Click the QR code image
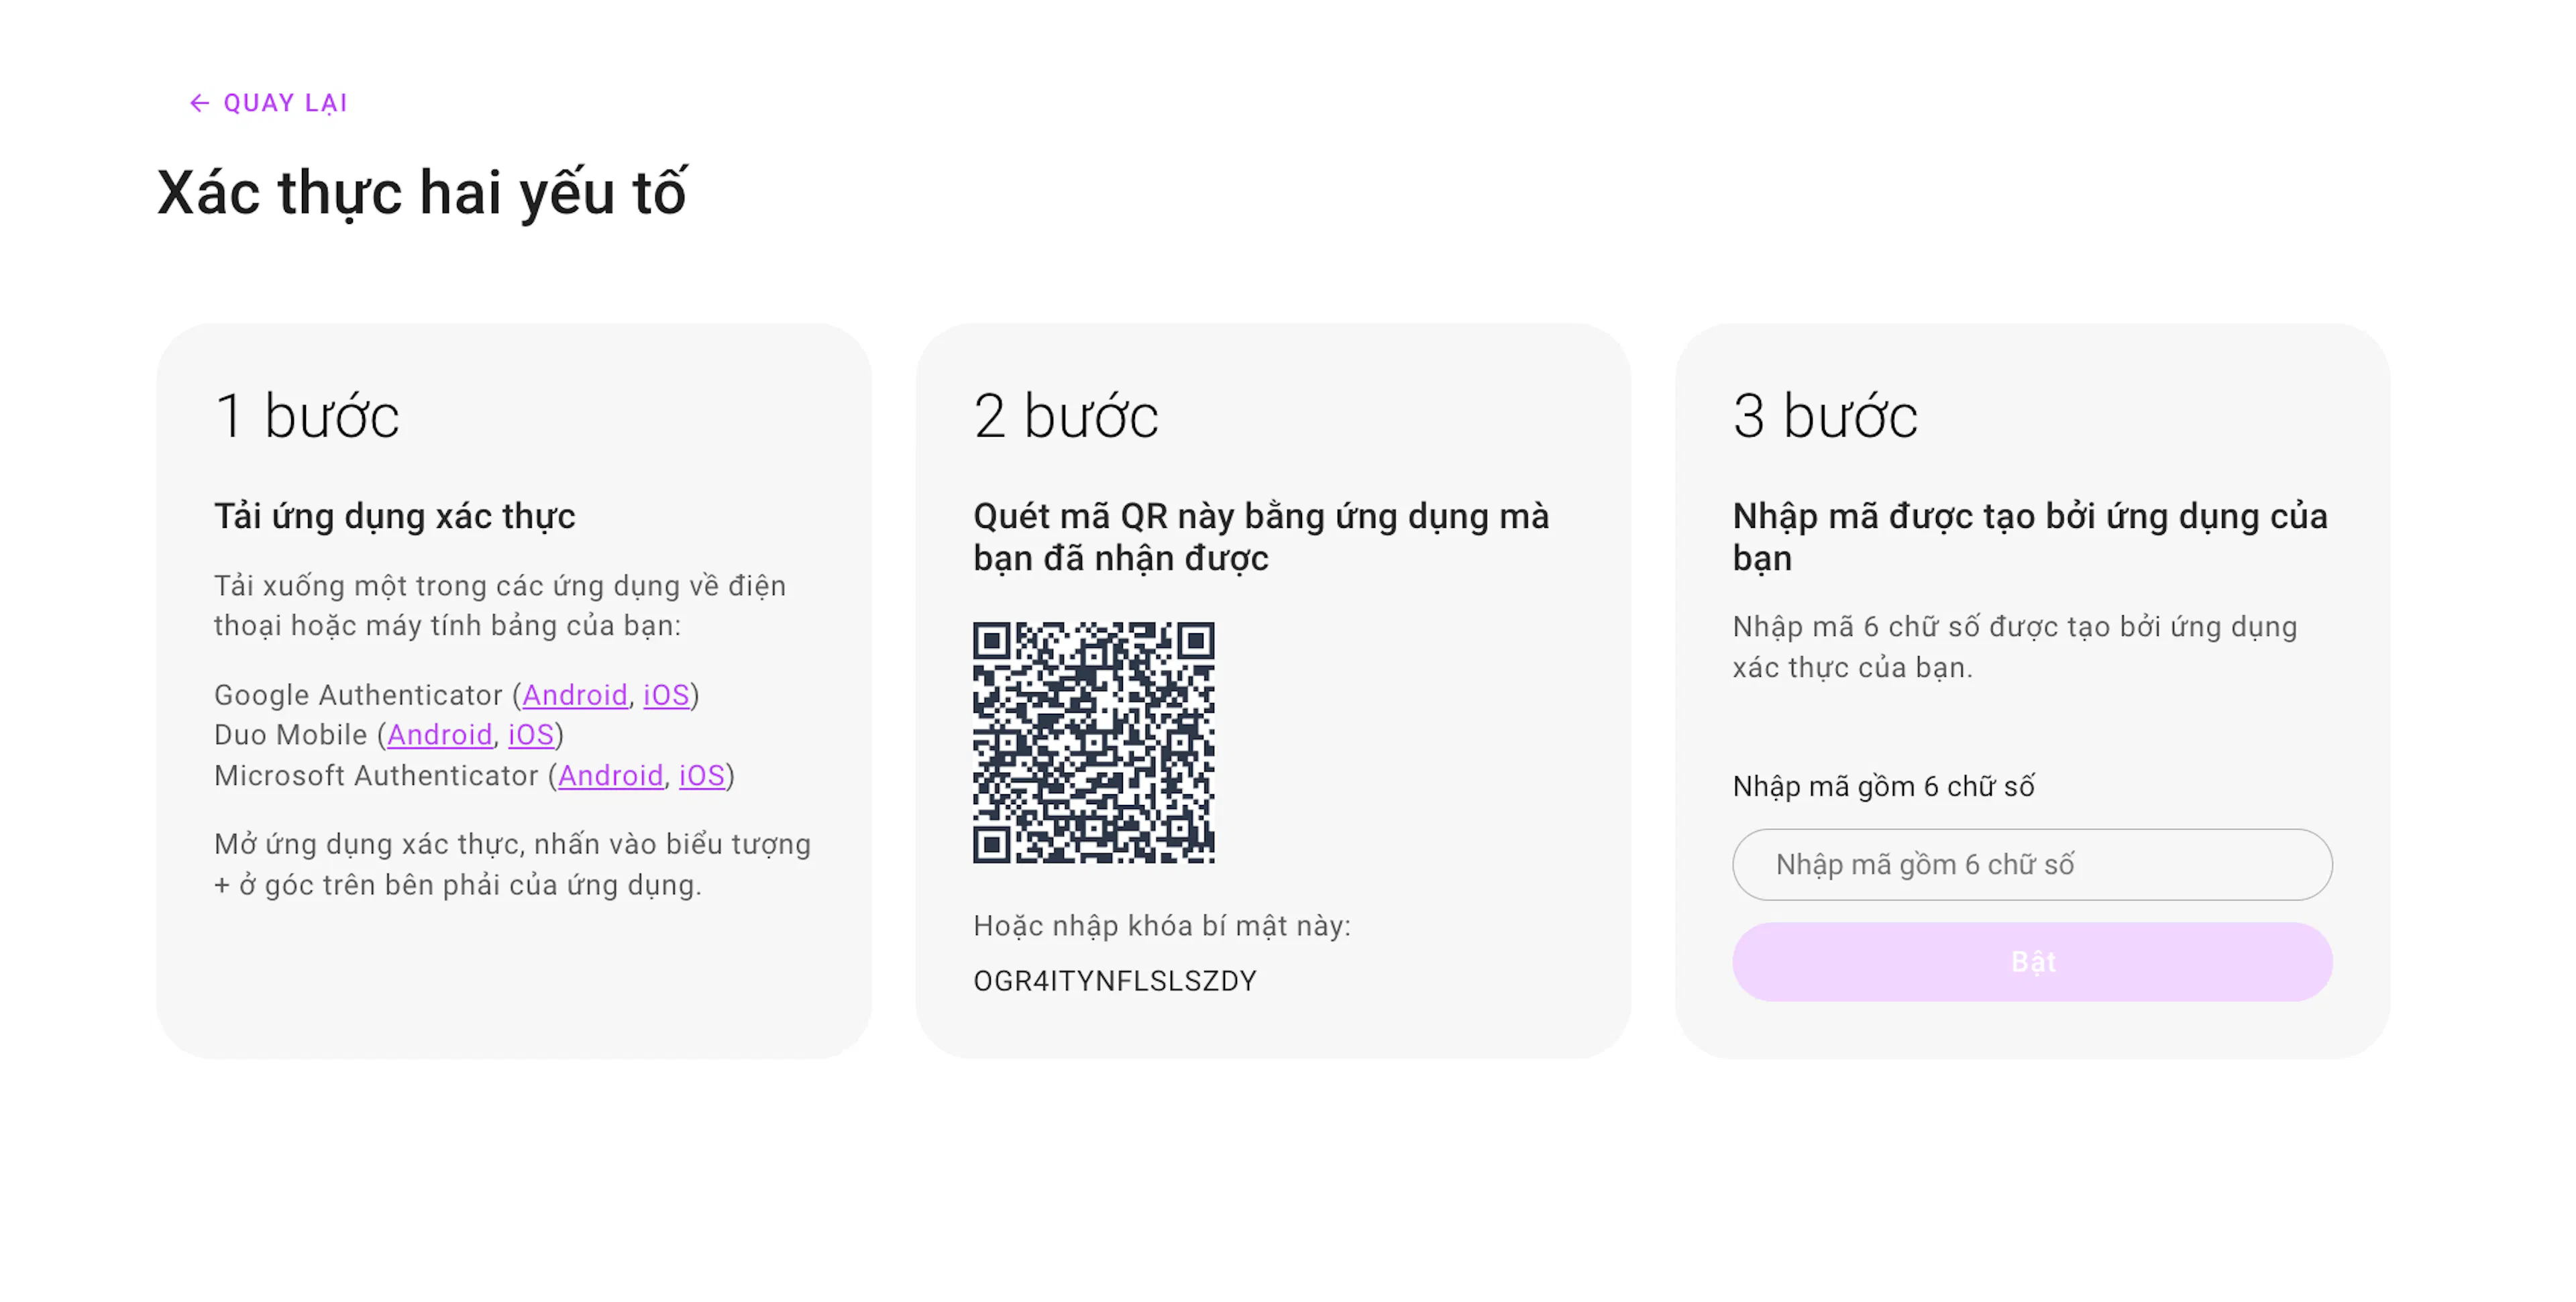The height and width of the screenshot is (1302, 2576). (1094, 743)
